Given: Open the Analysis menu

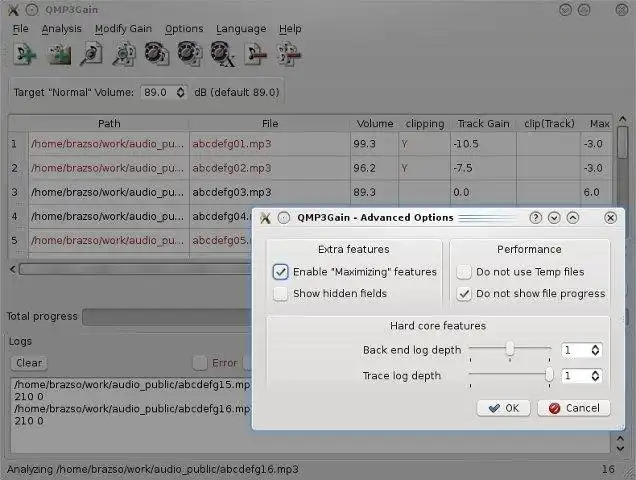Looking at the screenshot, I should 61,29.
